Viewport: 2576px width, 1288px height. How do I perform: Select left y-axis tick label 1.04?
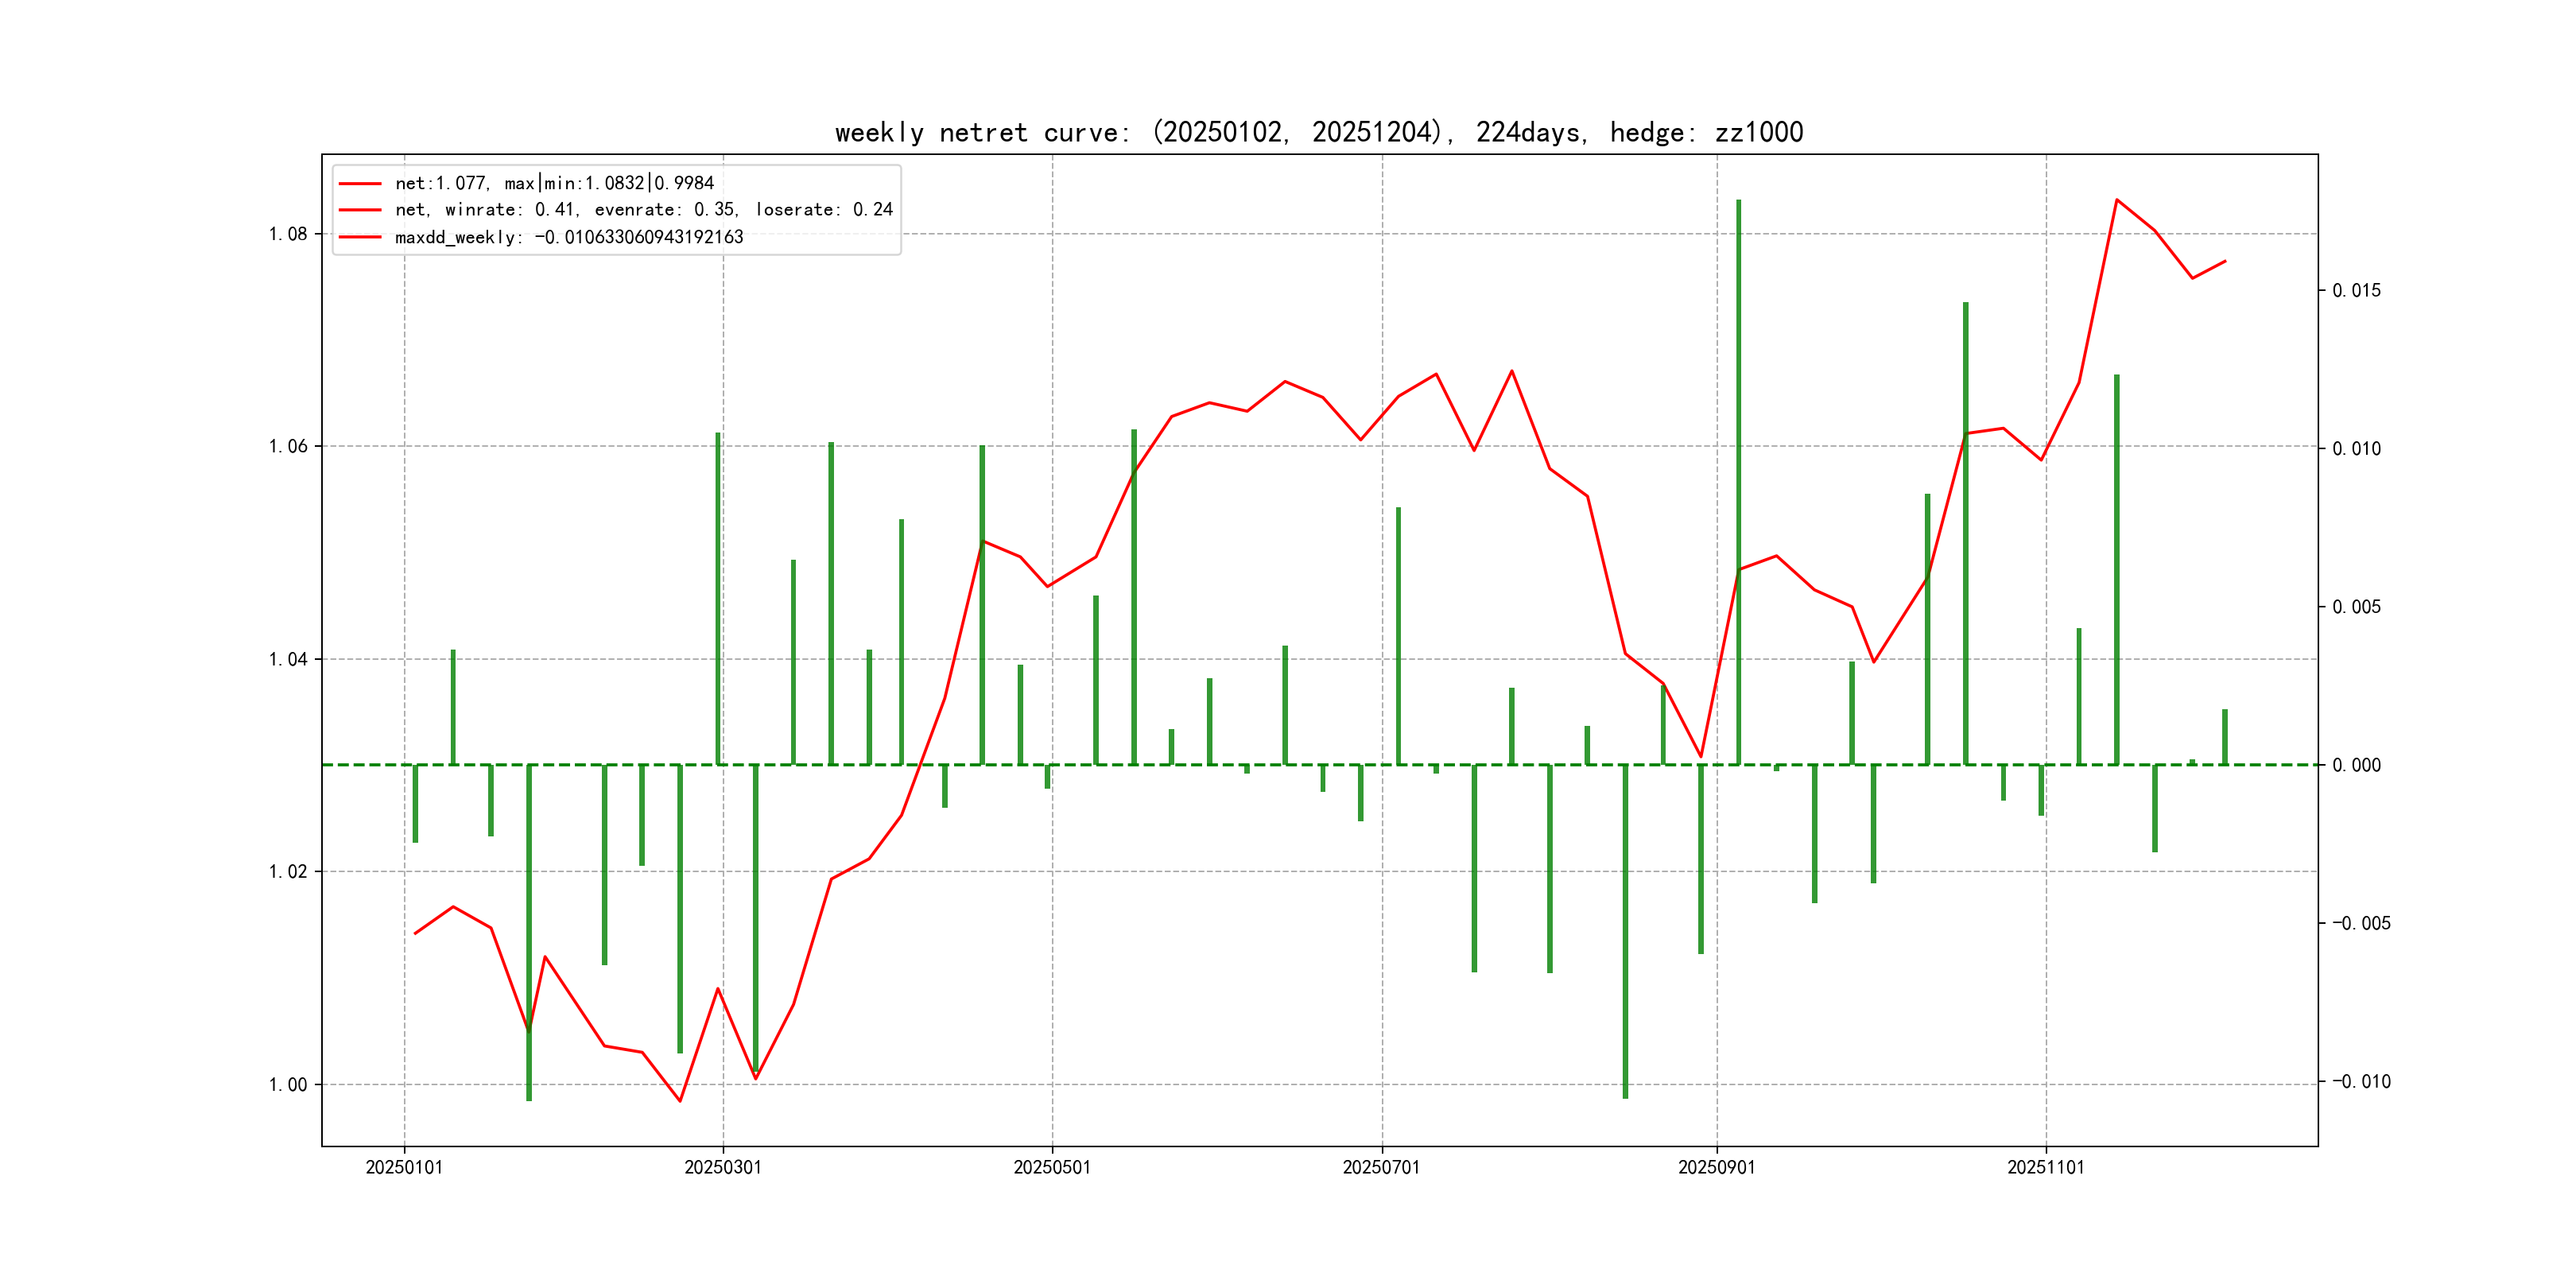pos(288,659)
